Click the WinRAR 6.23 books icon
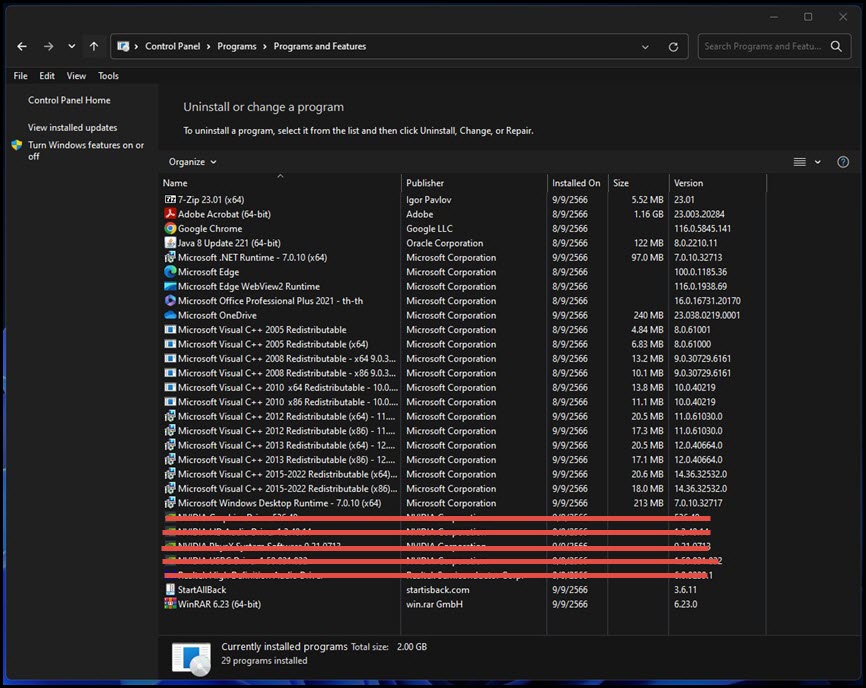This screenshot has height=688, width=866. pyautogui.click(x=170, y=604)
